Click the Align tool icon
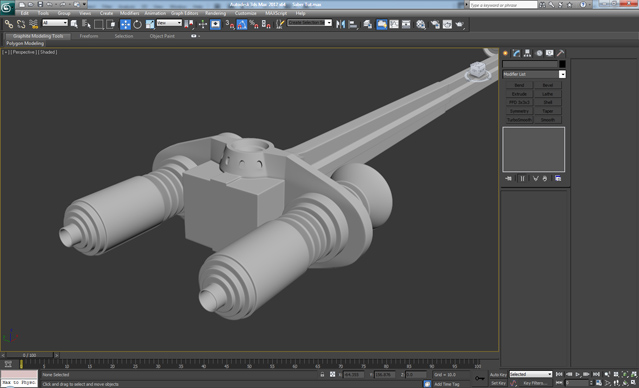 click(x=353, y=24)
